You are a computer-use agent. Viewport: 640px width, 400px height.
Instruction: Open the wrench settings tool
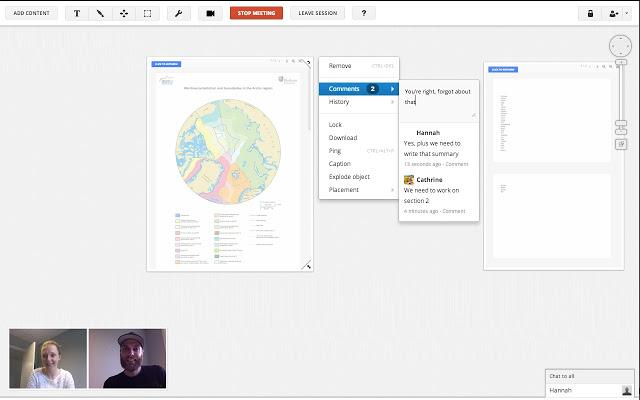pos(179,13)
